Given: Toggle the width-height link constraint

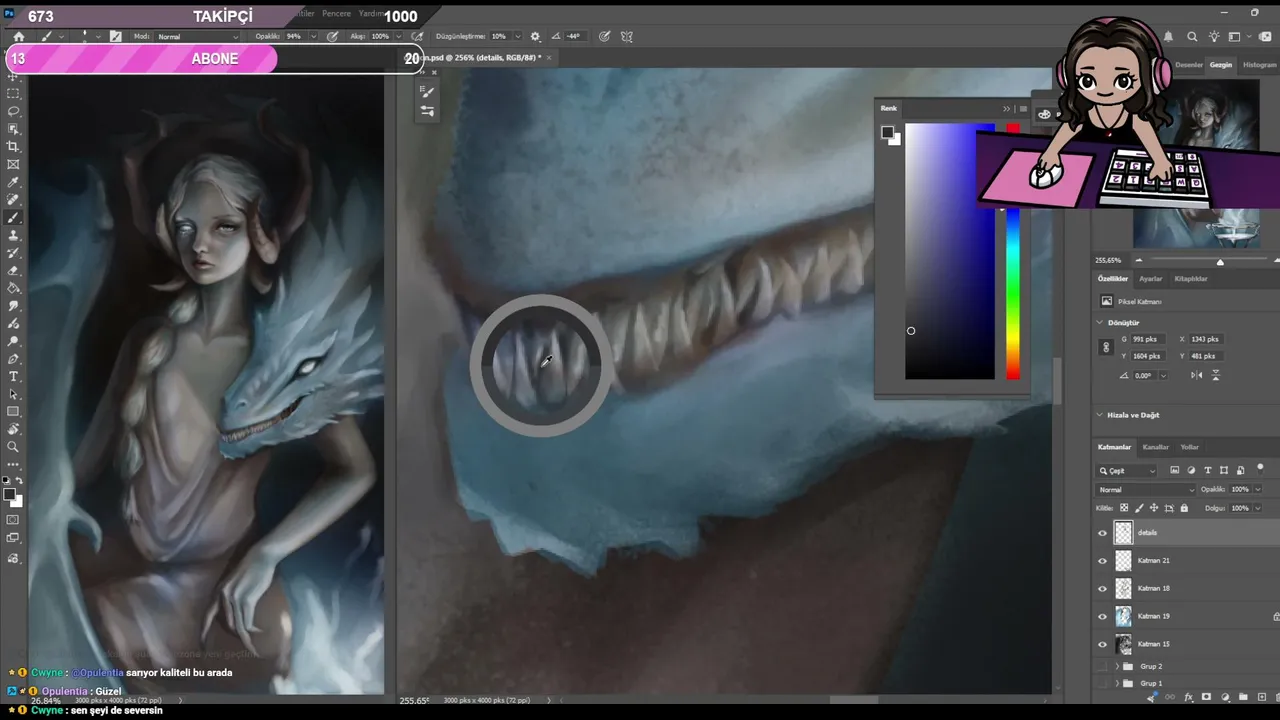Looking at the screenshot, I should [x=1106, y=348].
